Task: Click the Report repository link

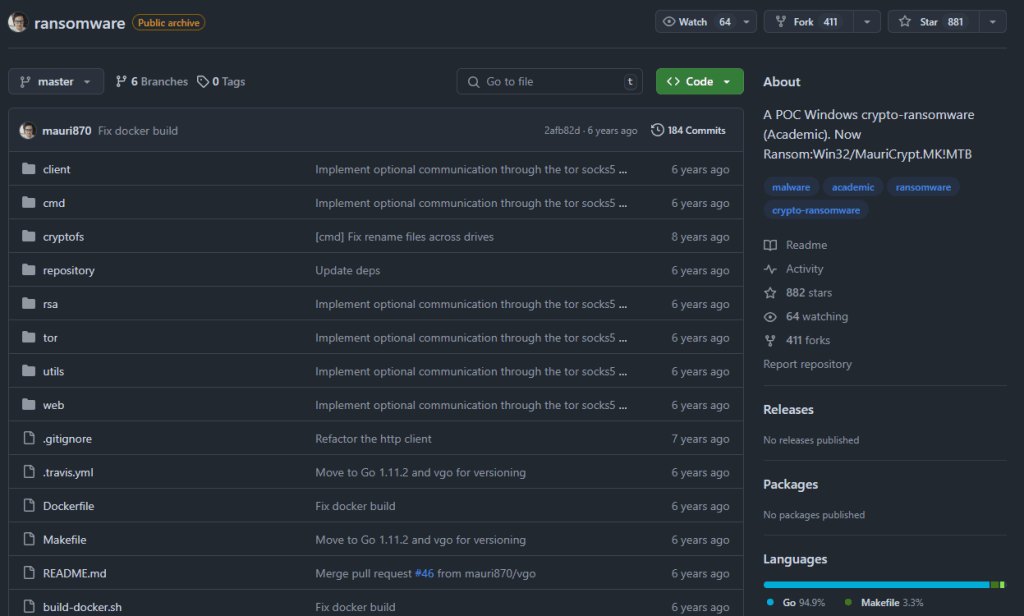Action: (807, 364)
